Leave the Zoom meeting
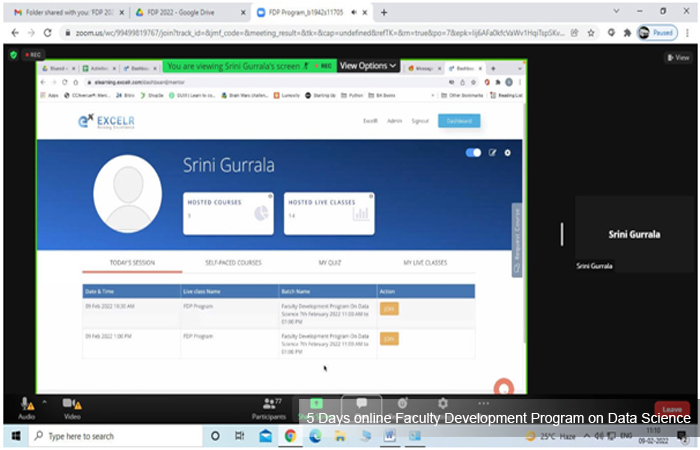The height and width of the screenshot is (450, 700). point(672,409)
